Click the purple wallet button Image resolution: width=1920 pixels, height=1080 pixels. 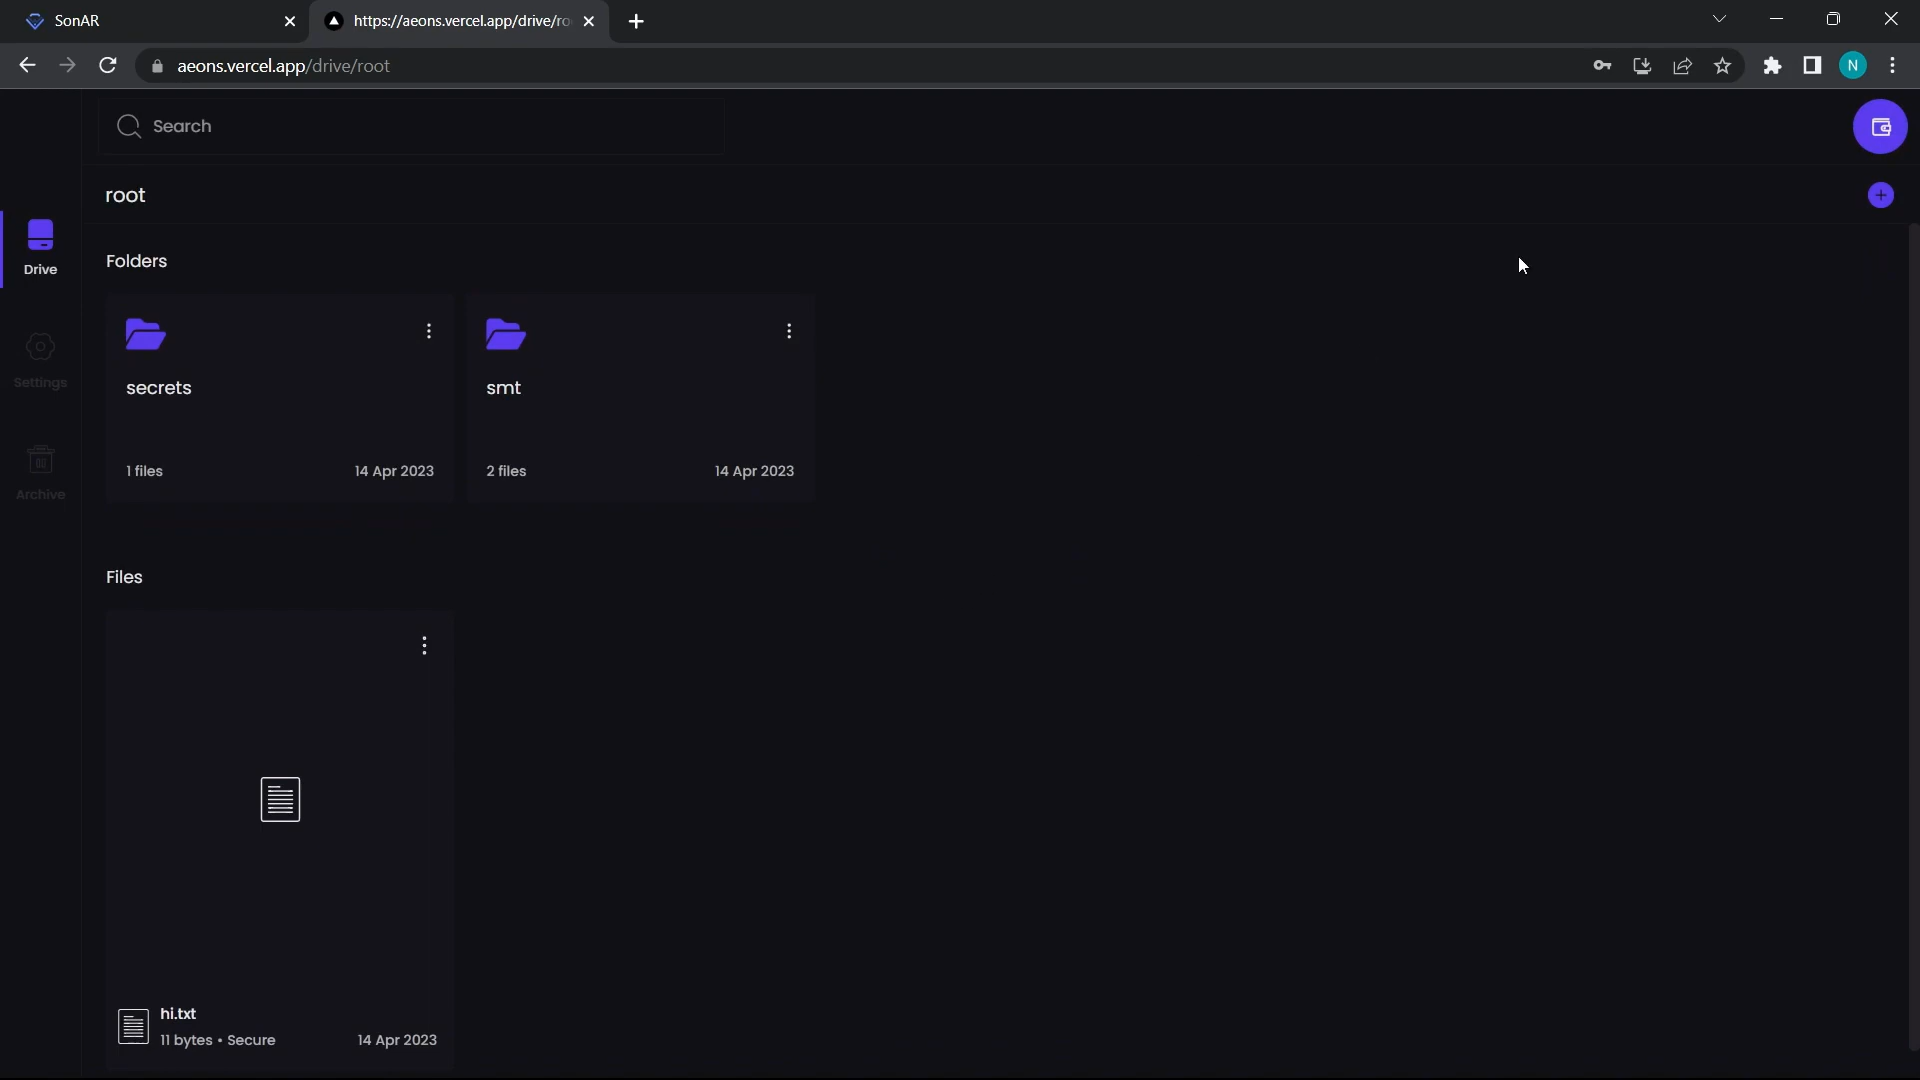[1881, 126]
